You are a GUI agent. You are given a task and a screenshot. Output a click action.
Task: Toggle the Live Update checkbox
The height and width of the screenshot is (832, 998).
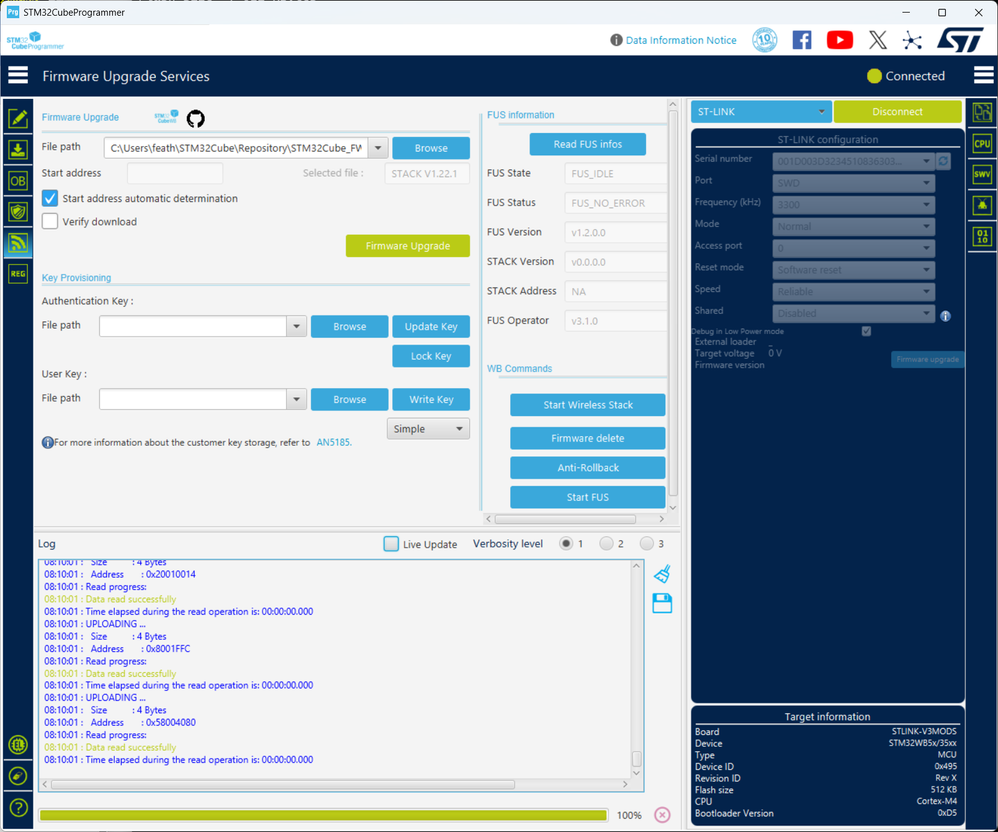391,544
